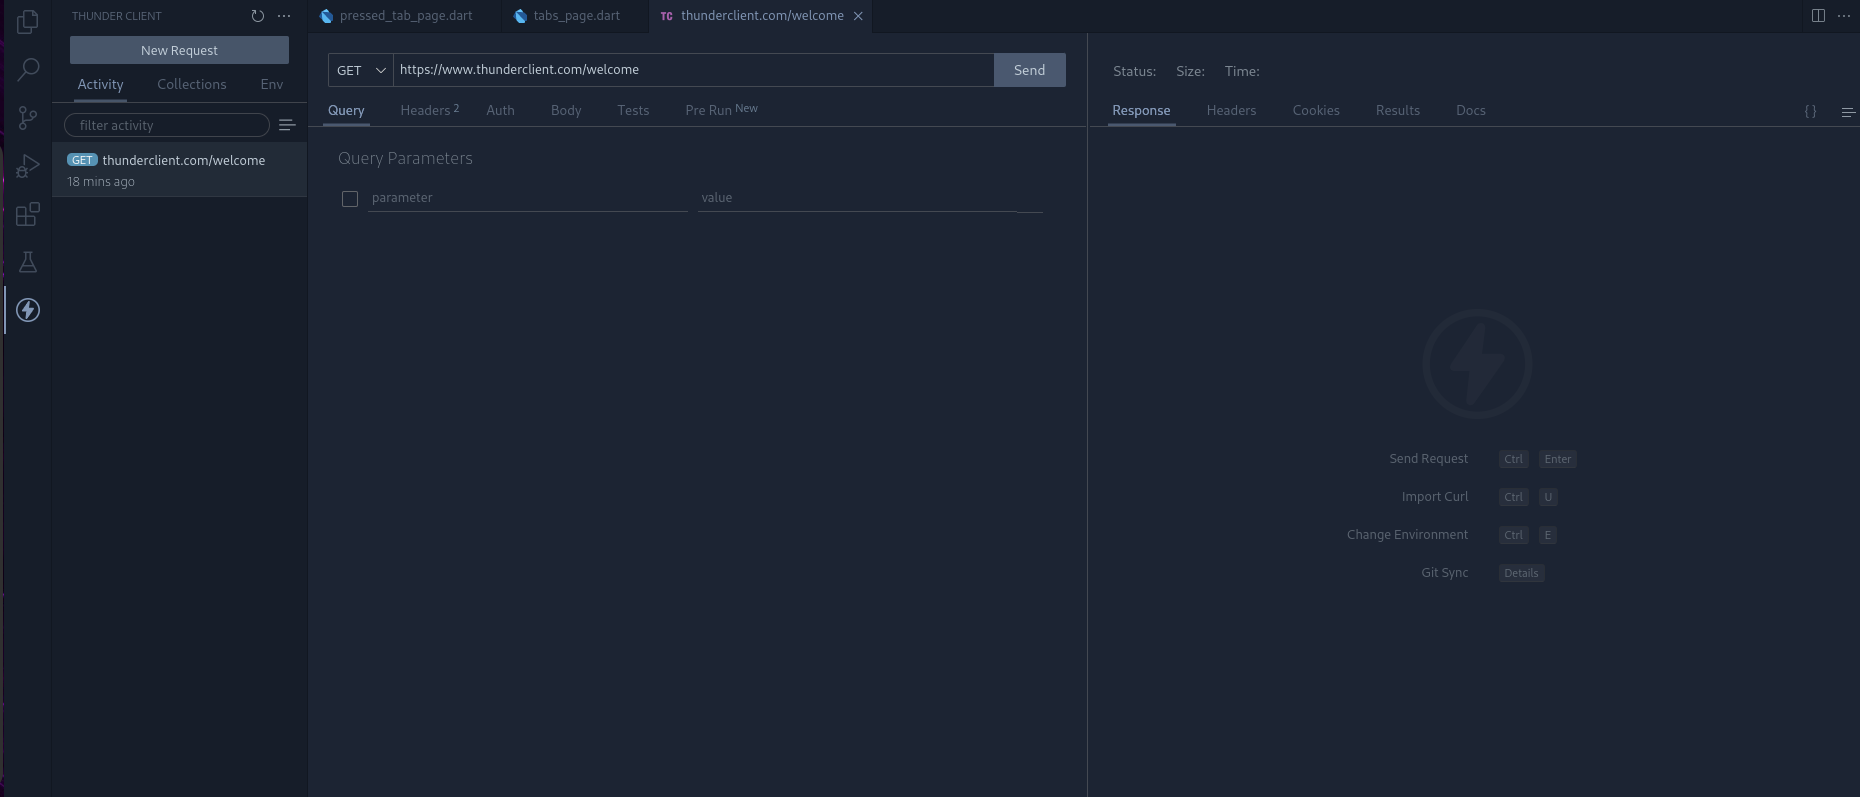1860x797 pixels.
Task: Open the Source Control view
Action: pyautogui.click(x=28, y=118)
